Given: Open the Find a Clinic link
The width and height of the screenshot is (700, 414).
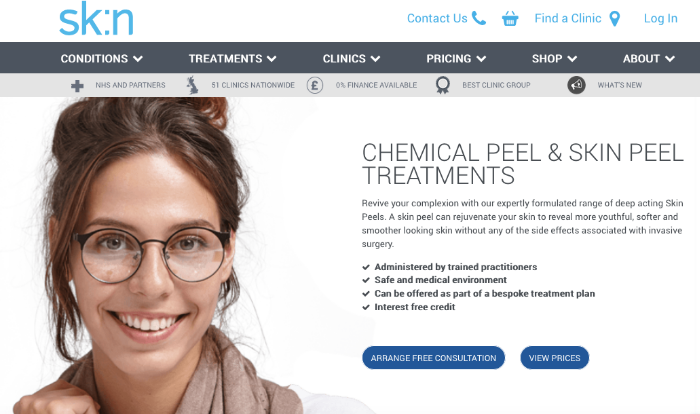Looking at the screenshot, I should (x=568, y=18).
